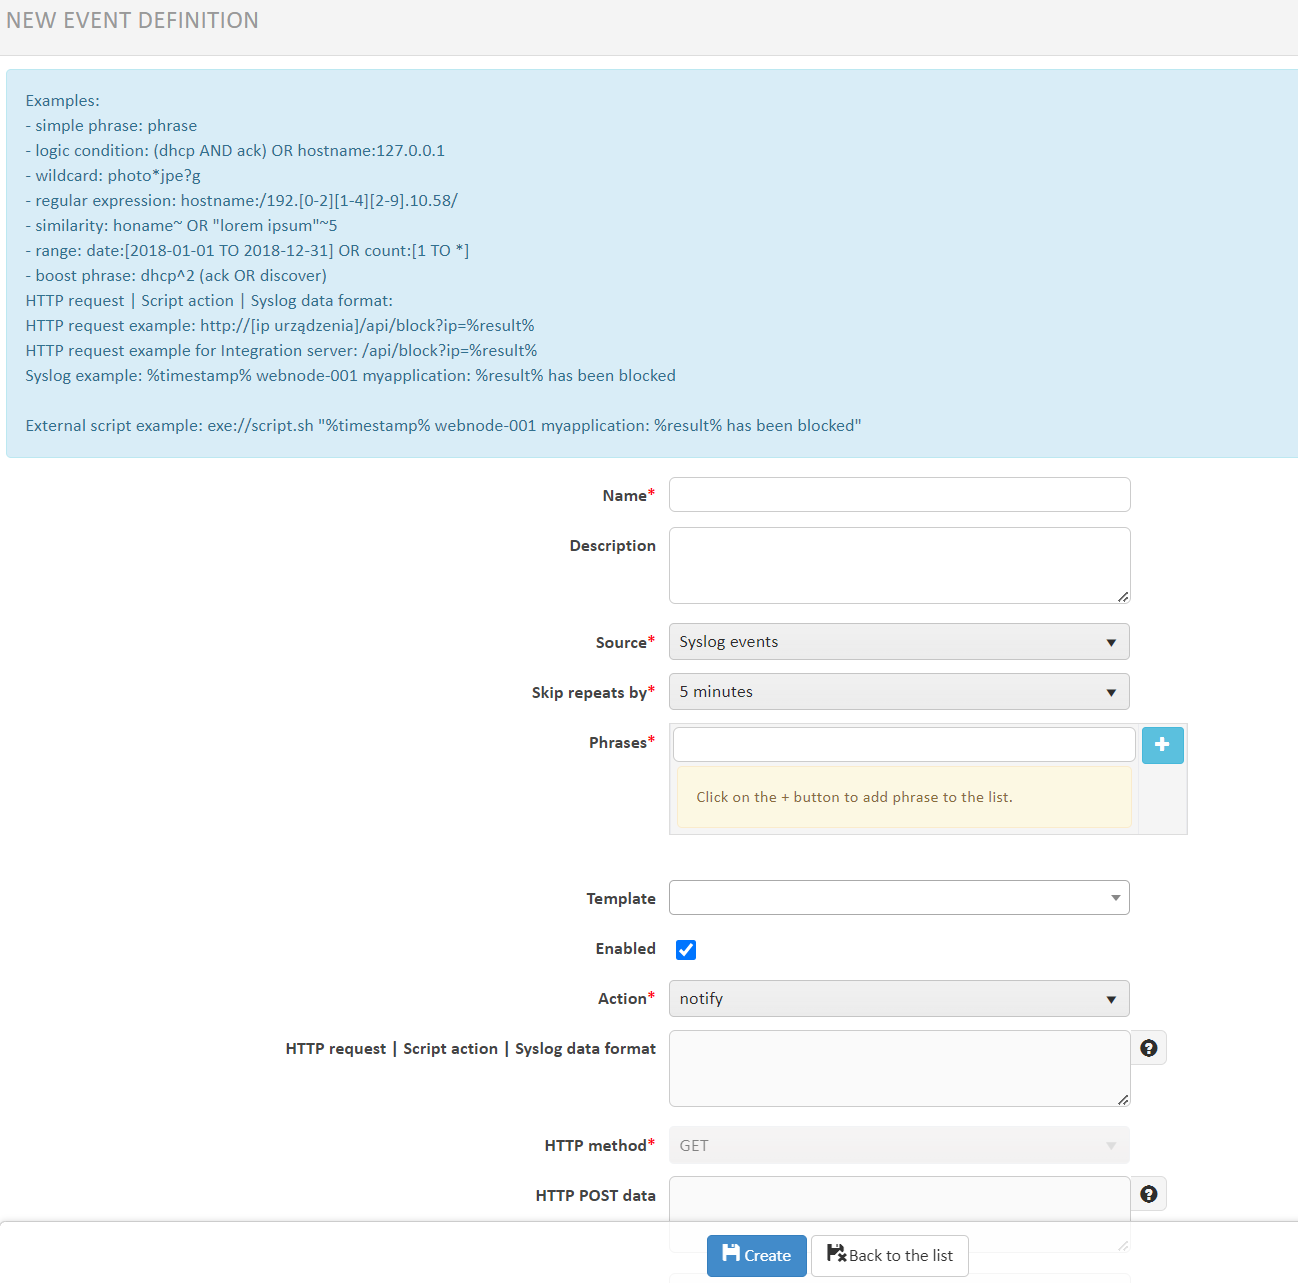1298x1283 pixels.
Task: Click the Syslog example line
Action: tap(351, 376)
